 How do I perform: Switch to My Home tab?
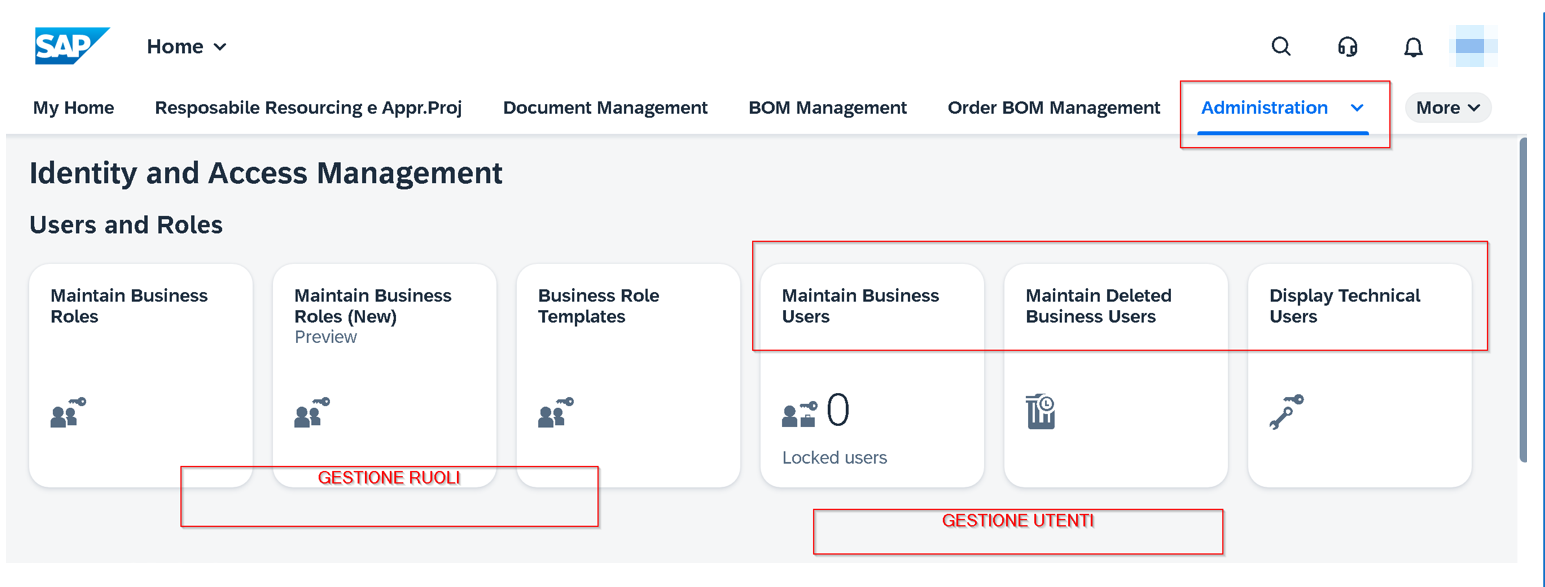coord(73,108)
